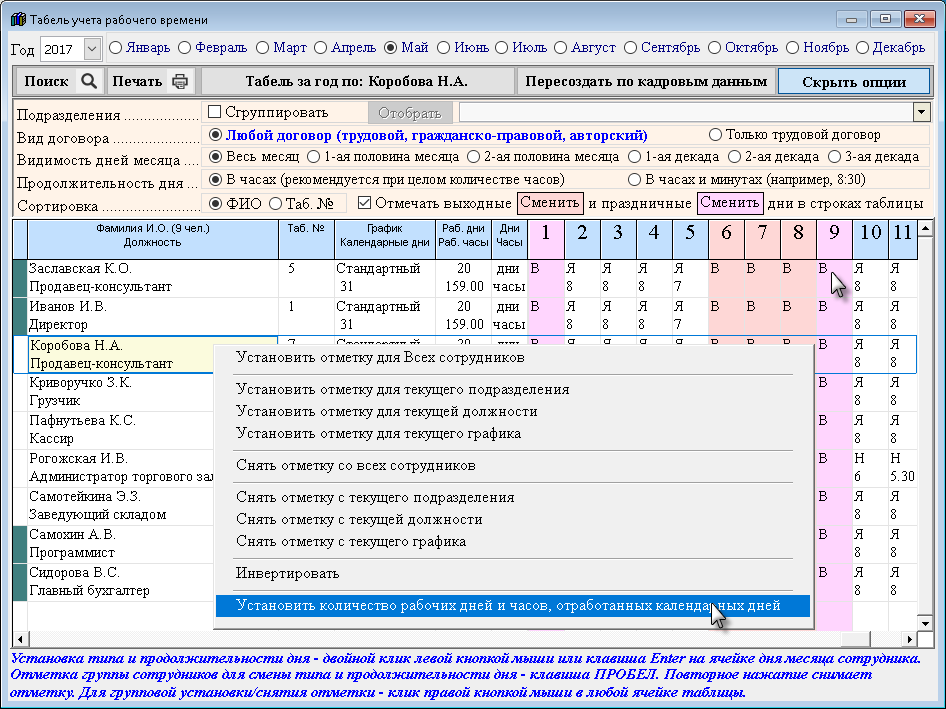Choose Снять отметку с текущего графика
This screenshot has height=709, width=946.
(512, 541)
